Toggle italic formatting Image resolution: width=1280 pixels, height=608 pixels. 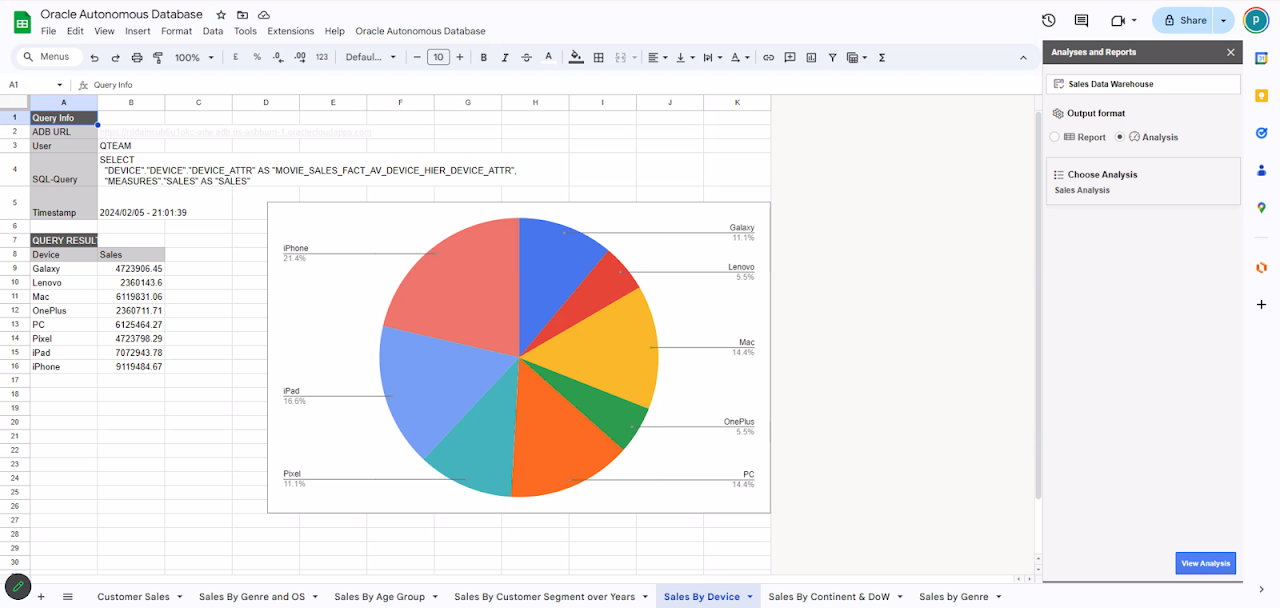[x=505, y=58]
